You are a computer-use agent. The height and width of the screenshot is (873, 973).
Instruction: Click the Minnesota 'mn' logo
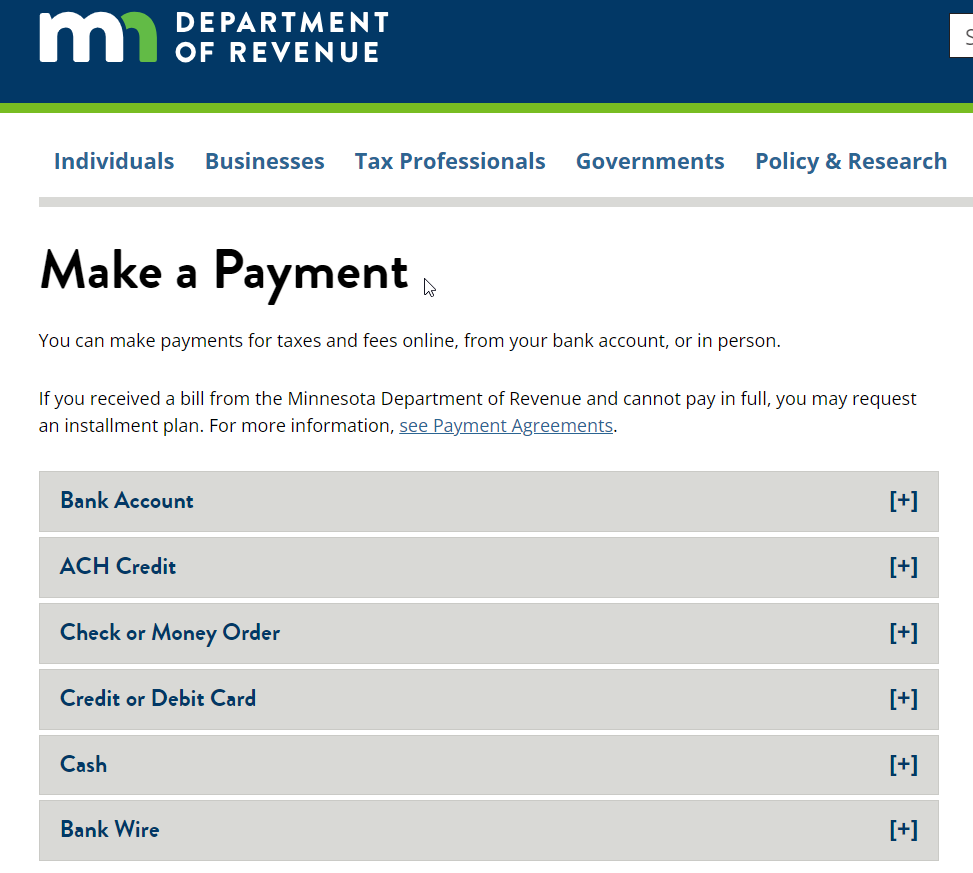[98, 38]
